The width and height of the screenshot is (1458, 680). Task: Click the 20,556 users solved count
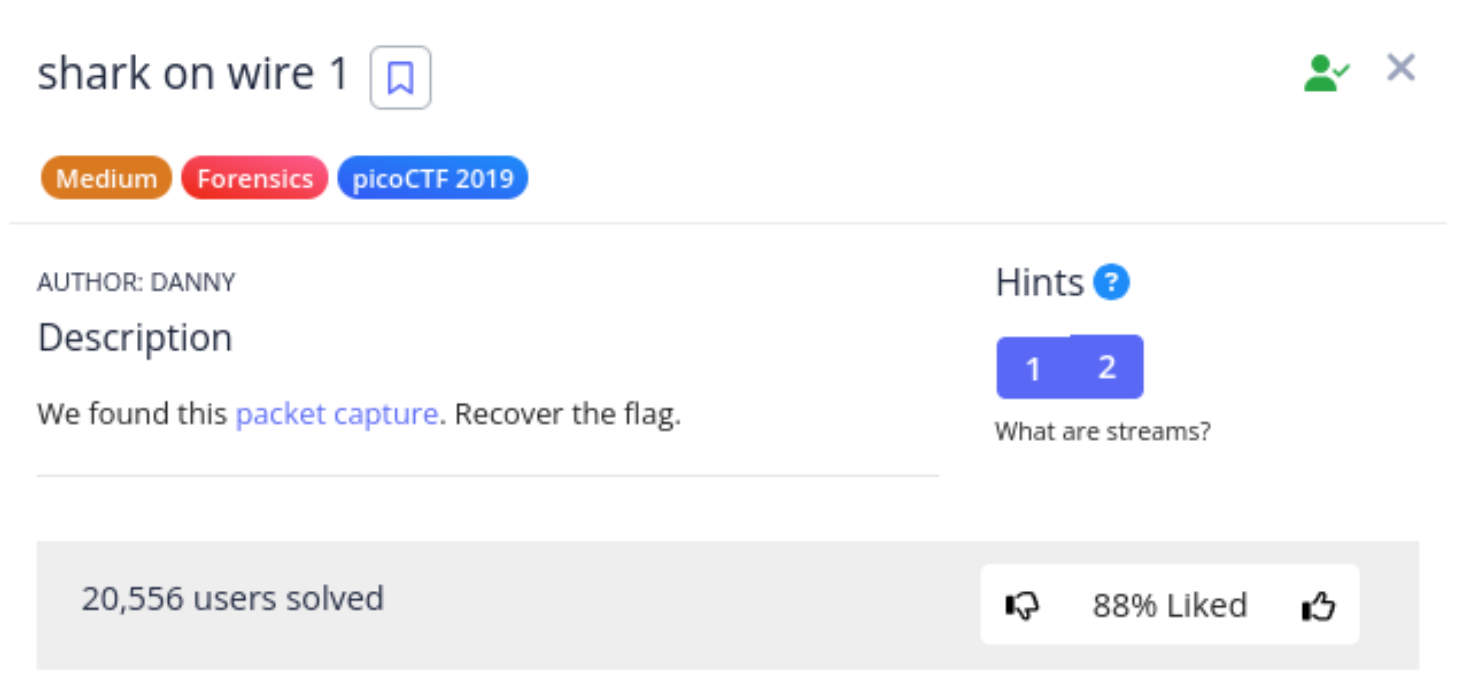[x=232, y=598]
